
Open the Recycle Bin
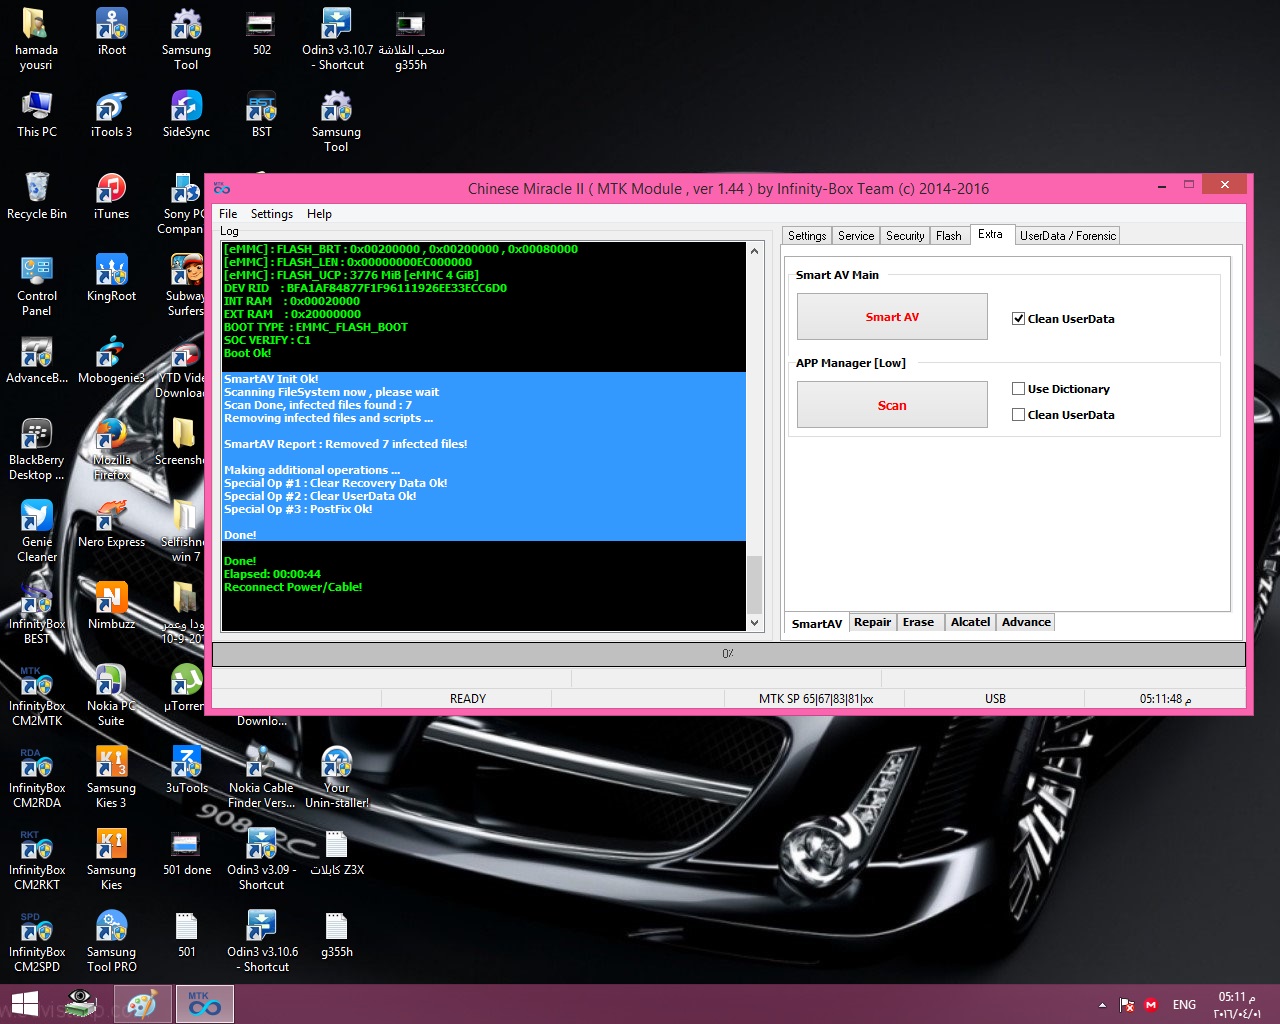[37, 196]
